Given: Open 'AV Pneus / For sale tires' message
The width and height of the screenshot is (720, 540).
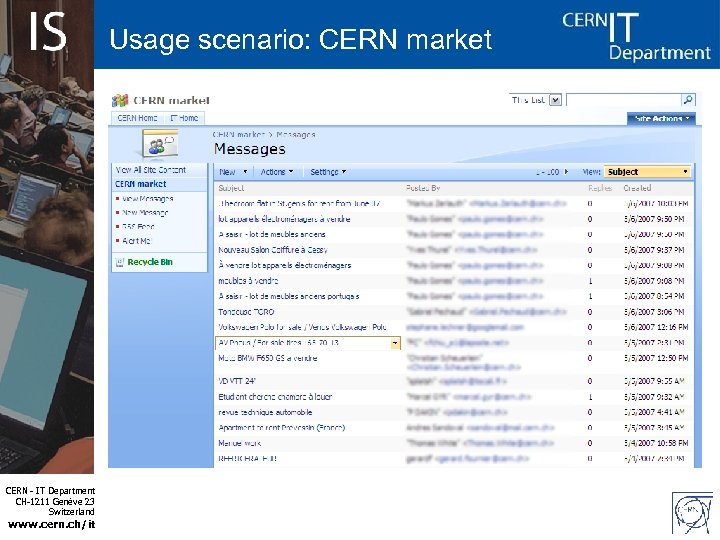Looking at the screenshot, I should [x=278, y=343].
